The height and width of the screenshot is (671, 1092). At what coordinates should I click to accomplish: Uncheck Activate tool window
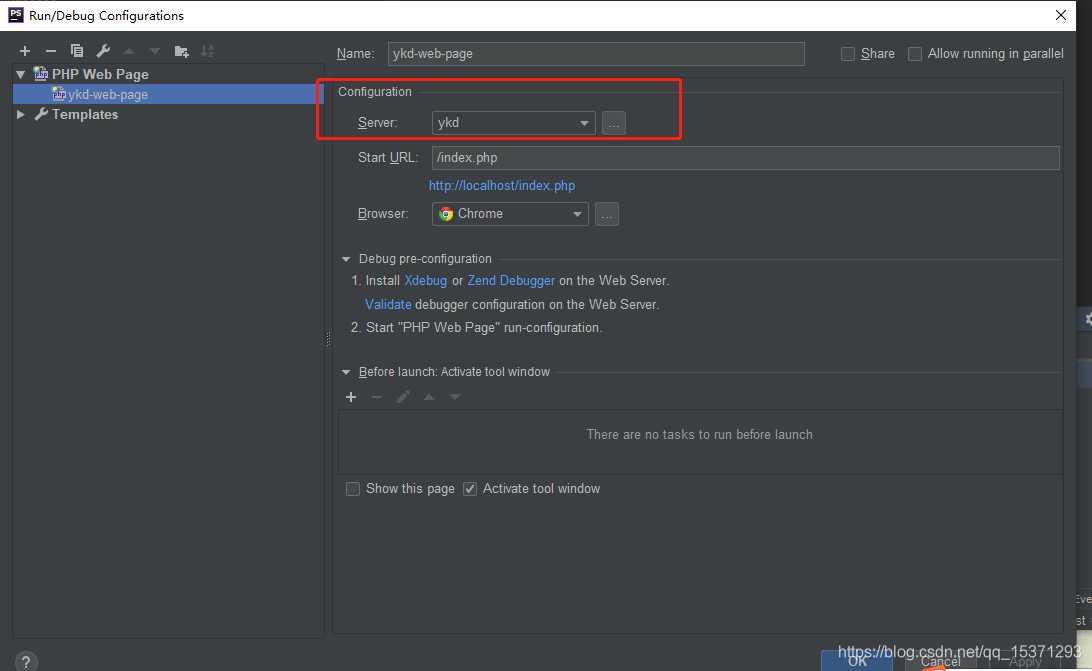[x=469, y=488]
